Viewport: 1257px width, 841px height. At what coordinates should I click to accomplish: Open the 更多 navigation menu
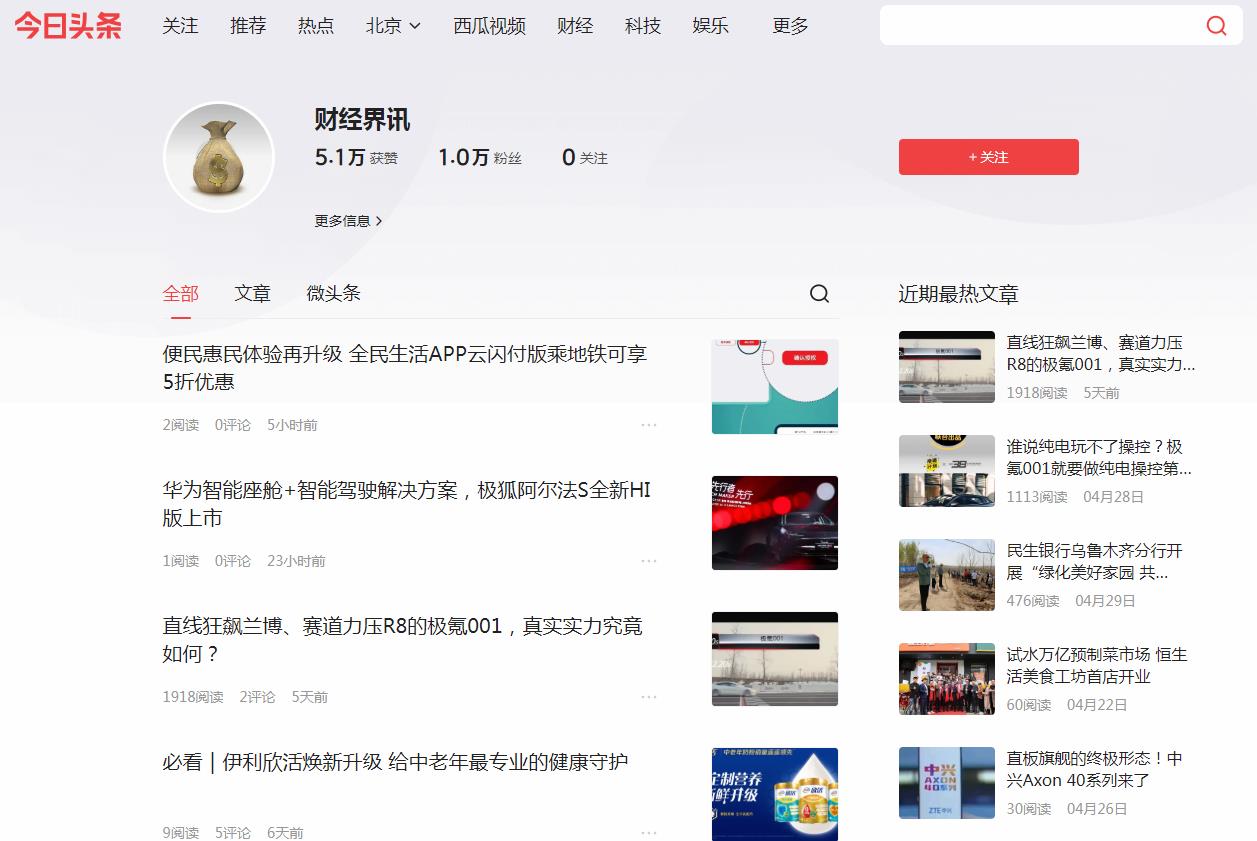click(x=790, y=26)
